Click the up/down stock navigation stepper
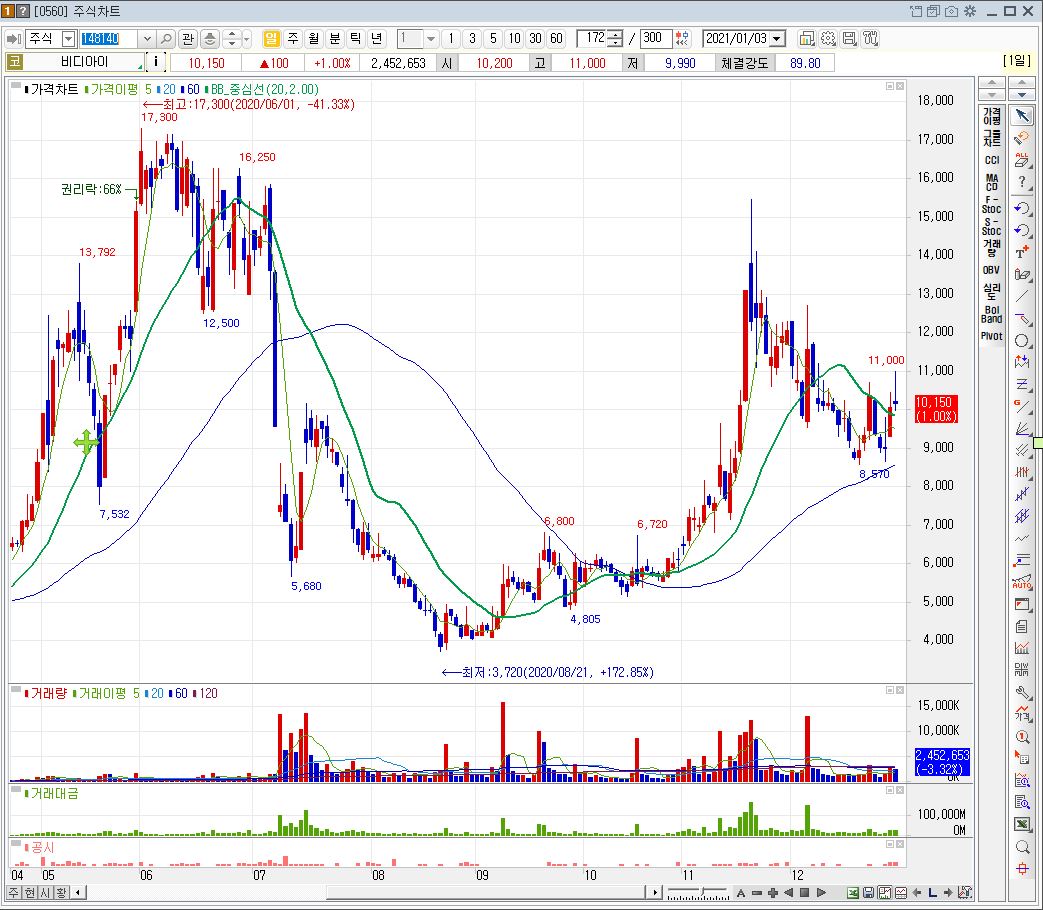The height and width of the screenshot is (910, 1043). [x=231, y=39]
